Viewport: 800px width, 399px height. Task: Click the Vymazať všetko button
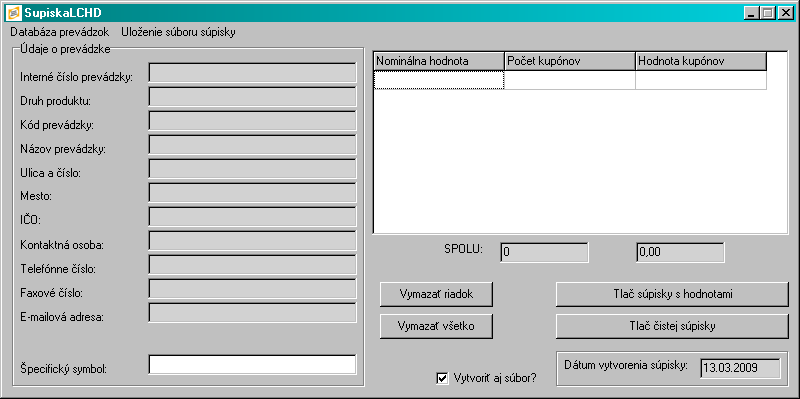436,326
